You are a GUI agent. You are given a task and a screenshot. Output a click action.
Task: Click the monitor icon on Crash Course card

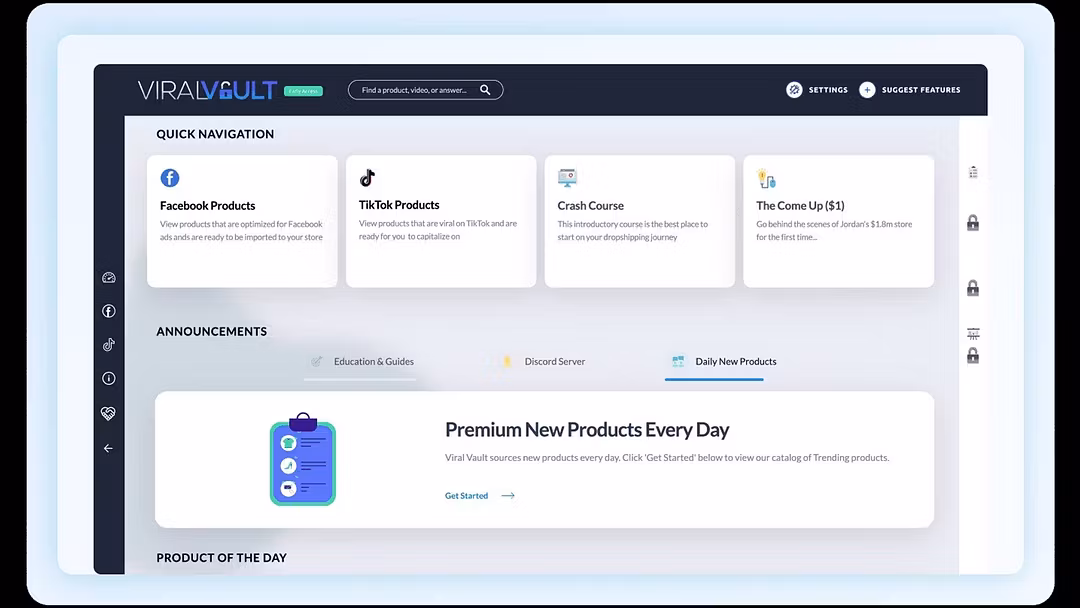click(567, 177)
